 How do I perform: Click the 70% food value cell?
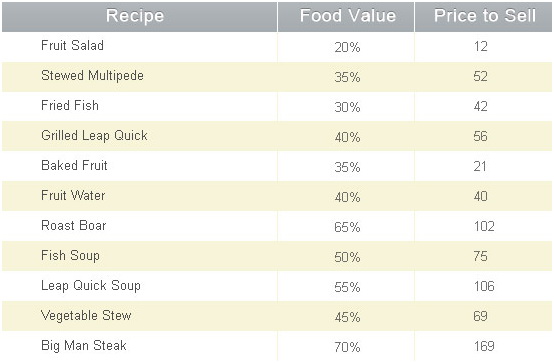point(347,347)
